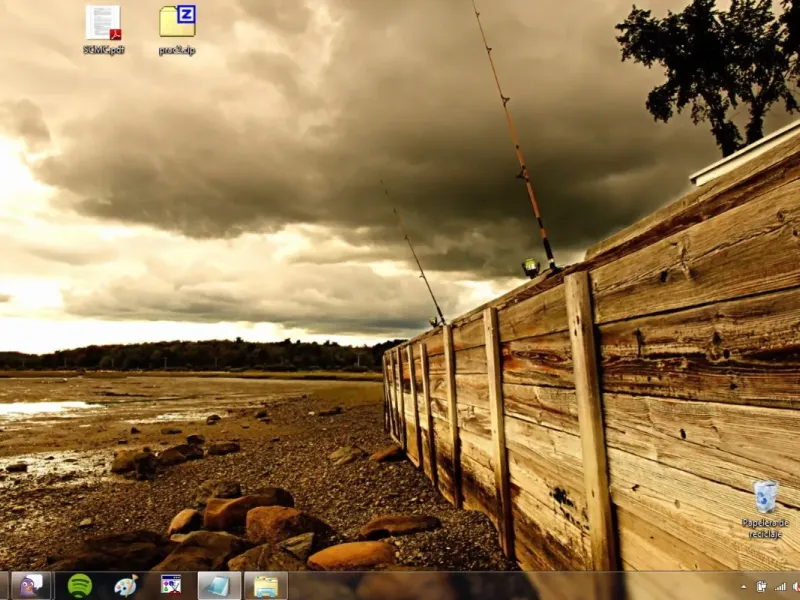Click the power plug battery tray icon

point(761,587)
